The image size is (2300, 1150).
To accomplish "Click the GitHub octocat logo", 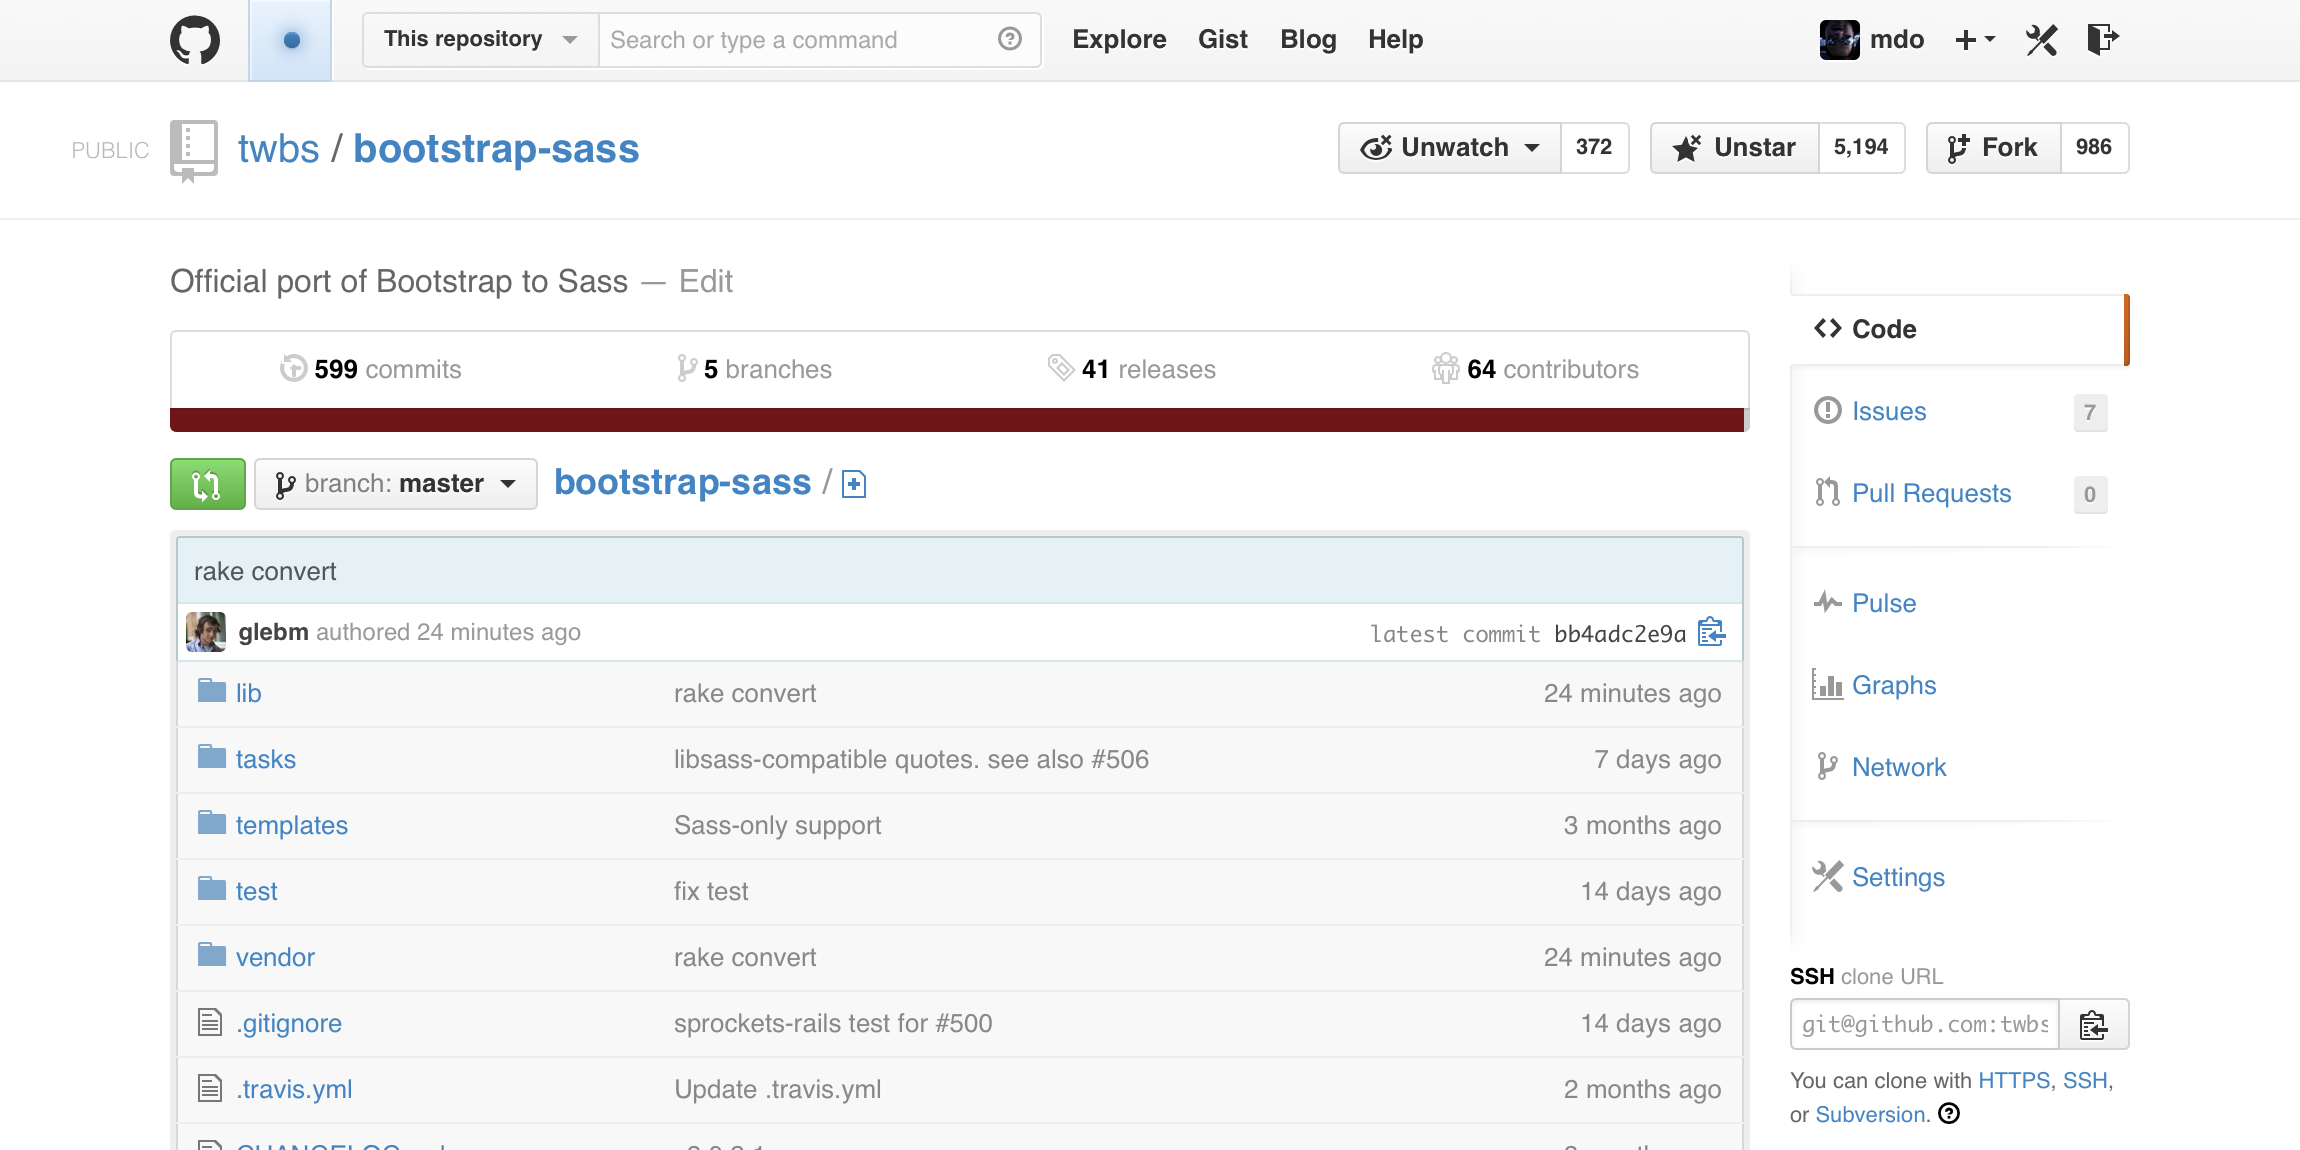I will coord(195,40).
